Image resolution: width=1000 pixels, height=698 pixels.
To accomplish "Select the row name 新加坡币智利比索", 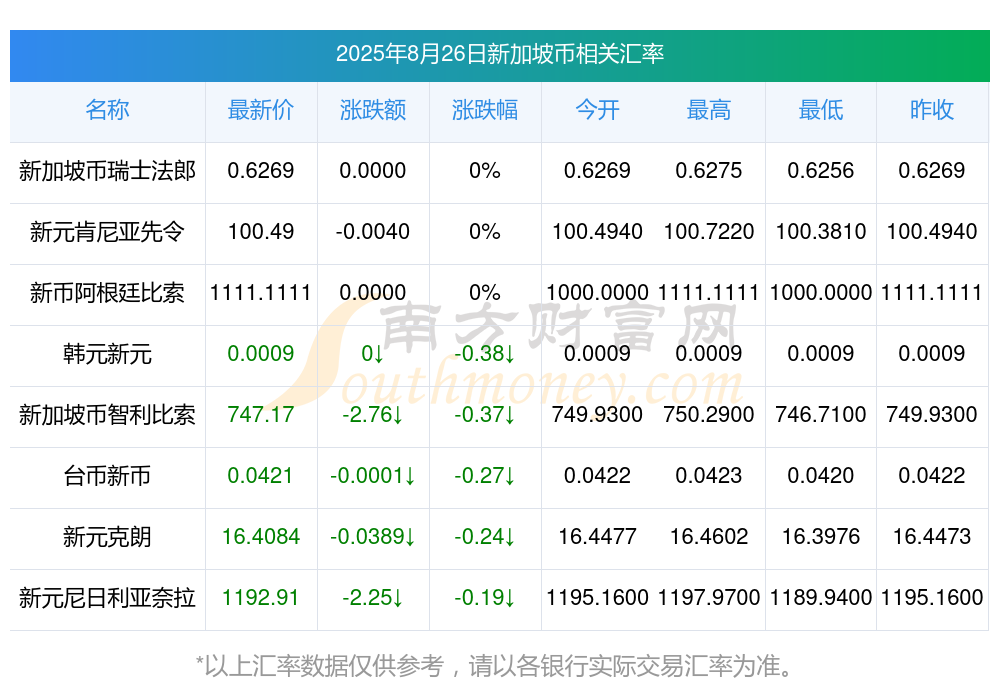I will pyautogui.click(x=107, y=415).
